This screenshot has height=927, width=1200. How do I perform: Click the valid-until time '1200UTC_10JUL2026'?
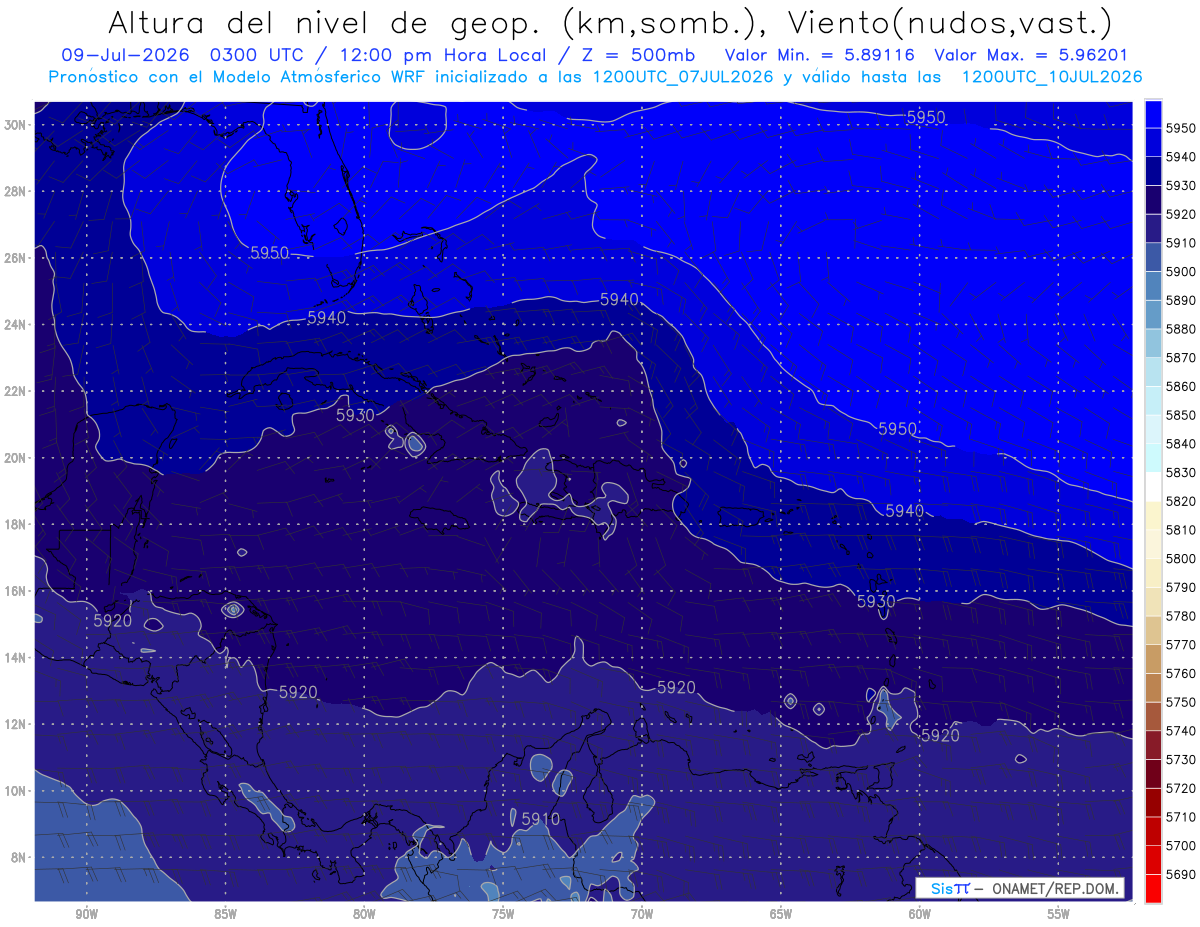point(1051,76)
